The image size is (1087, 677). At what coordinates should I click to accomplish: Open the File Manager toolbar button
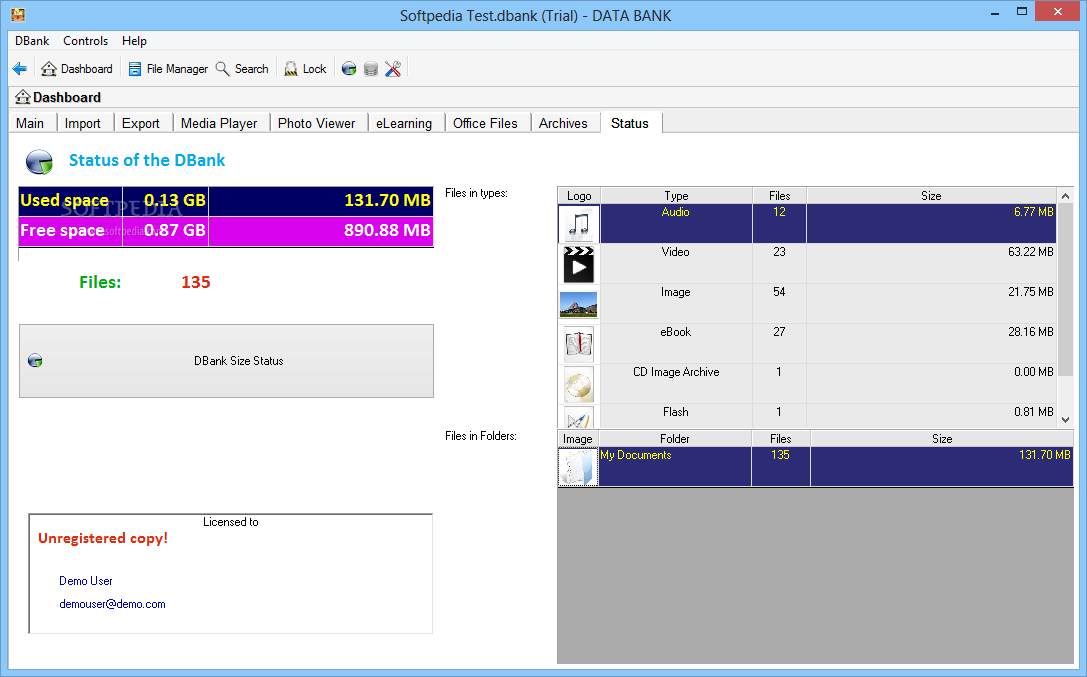click(168, 69)
